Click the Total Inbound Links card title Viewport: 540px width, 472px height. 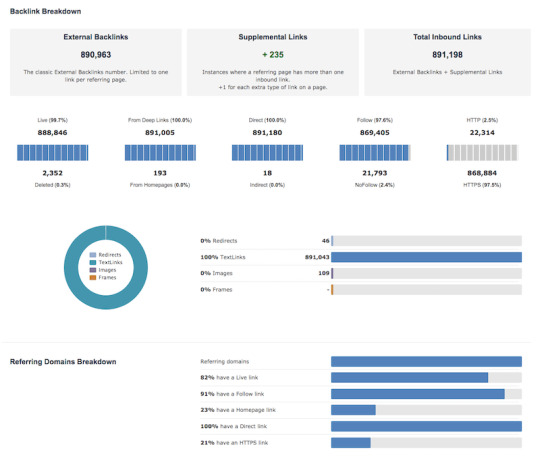(x=447, y=37)
